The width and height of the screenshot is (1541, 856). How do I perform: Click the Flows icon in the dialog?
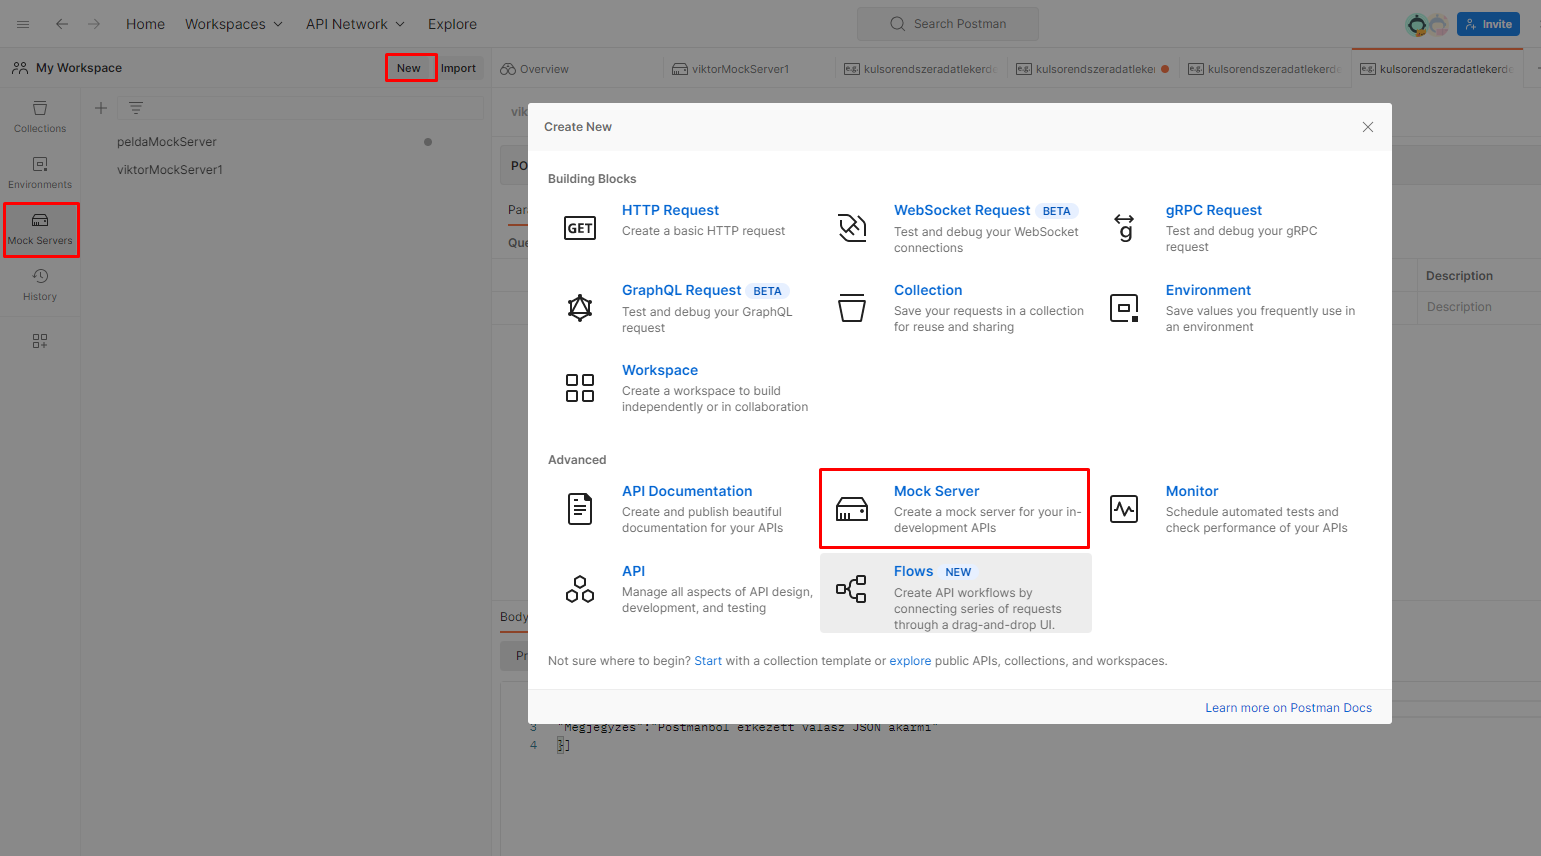[x=852, y=589]
